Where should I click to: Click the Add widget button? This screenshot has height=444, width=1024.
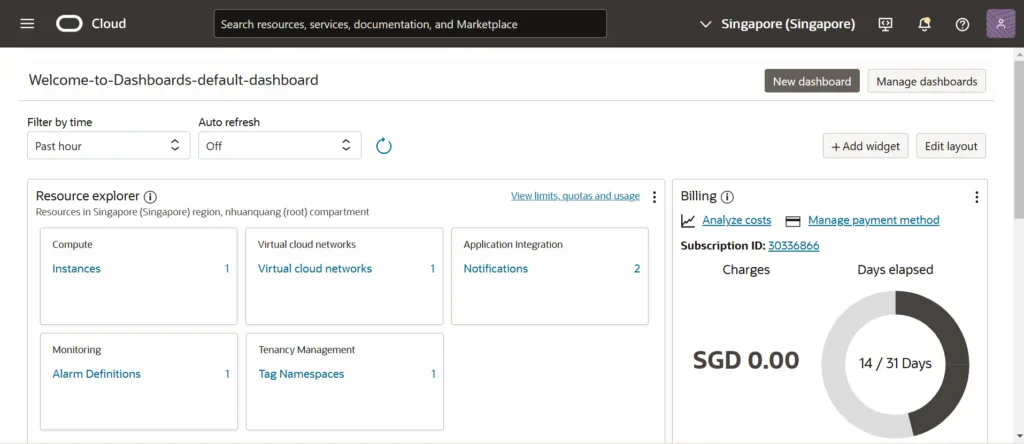coord(865,146)
